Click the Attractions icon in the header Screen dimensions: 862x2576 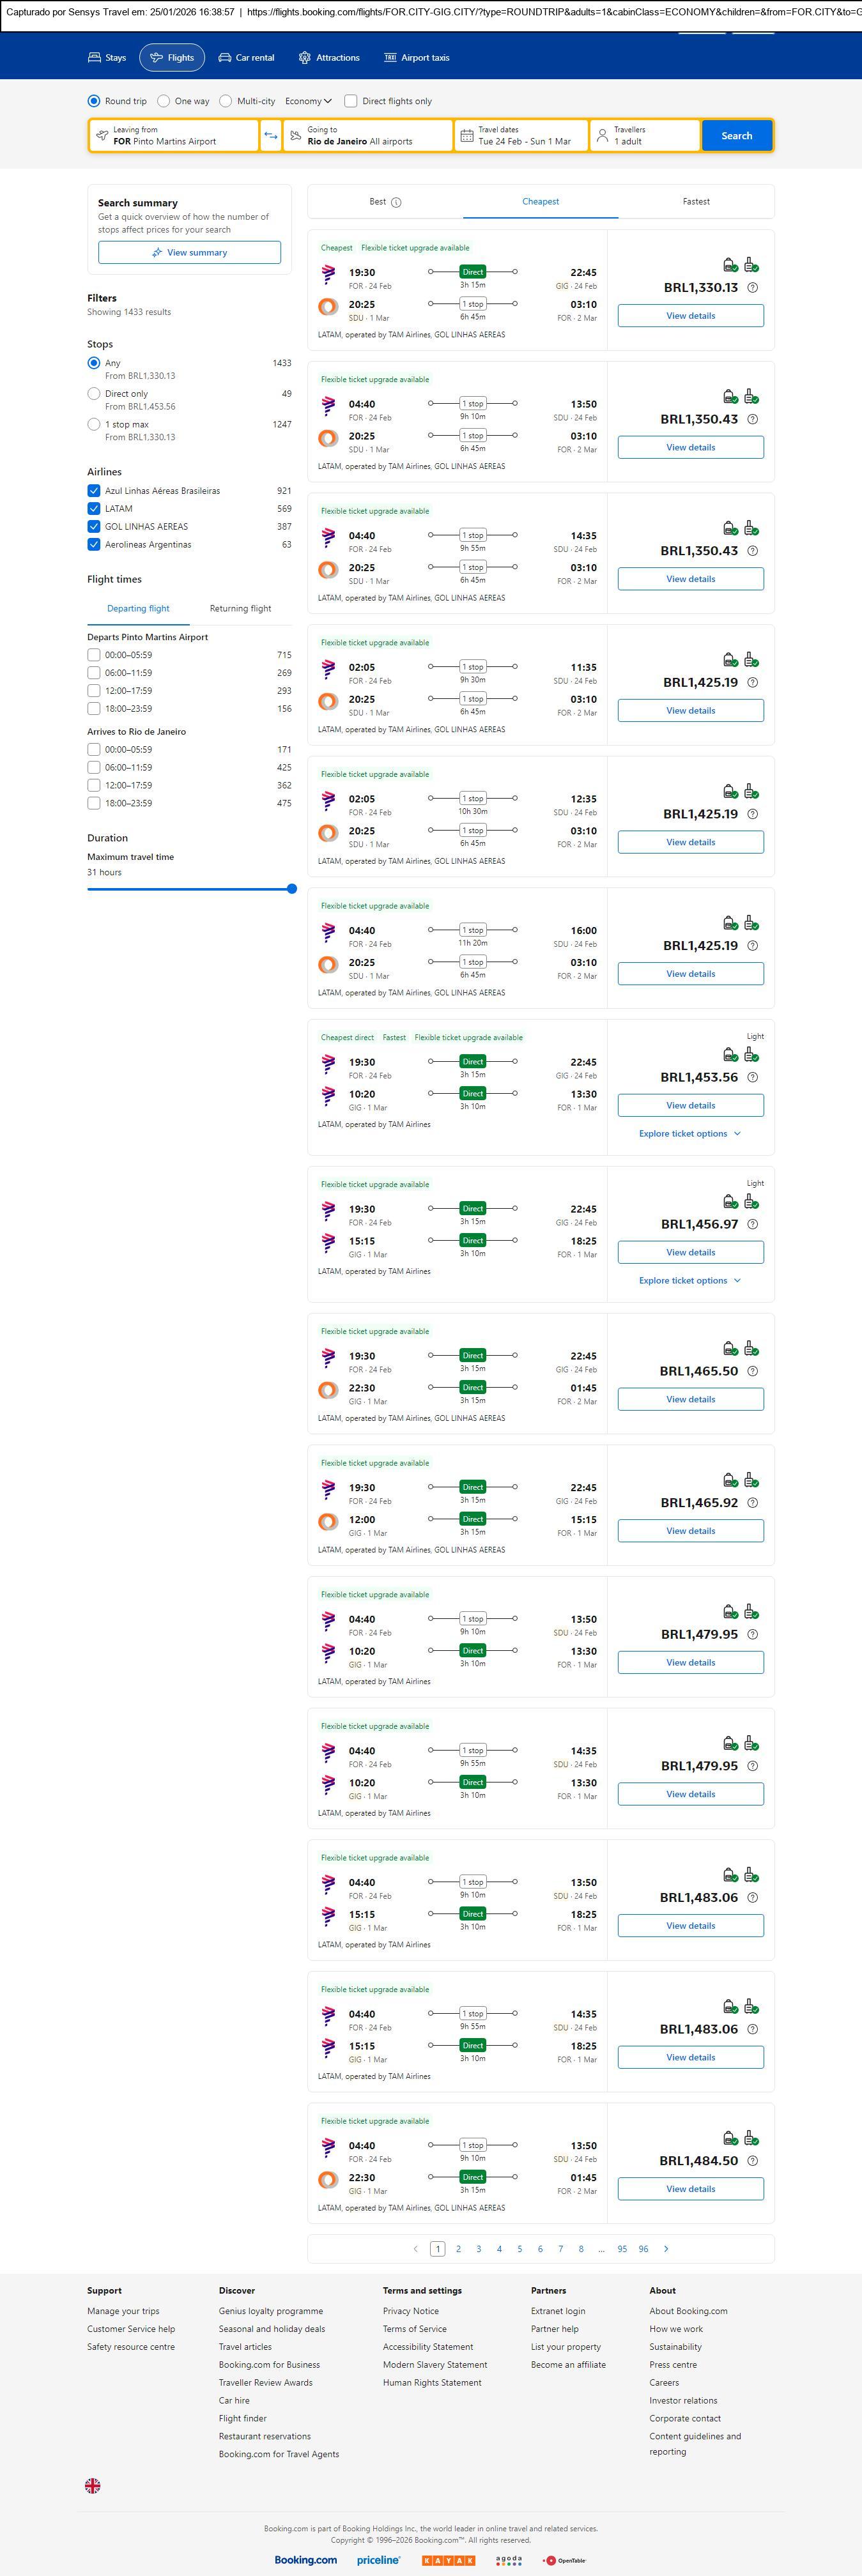305,58
